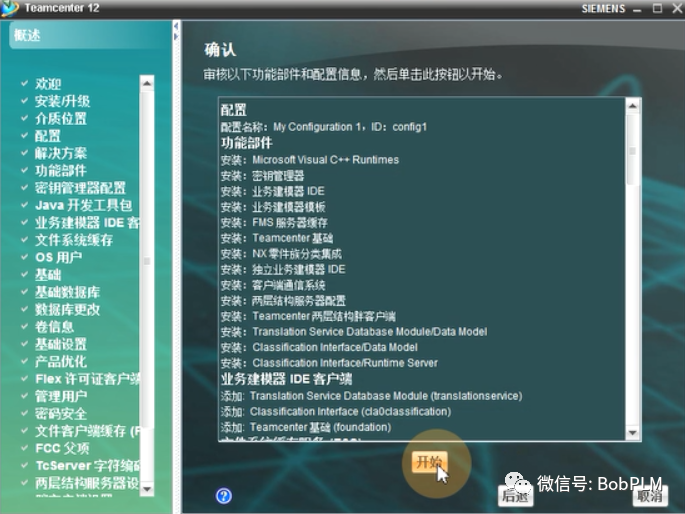Click the 配置名称: My Configuration 1 line
Image resolution: width=685 pixels, height=514 pixels.
324,127
